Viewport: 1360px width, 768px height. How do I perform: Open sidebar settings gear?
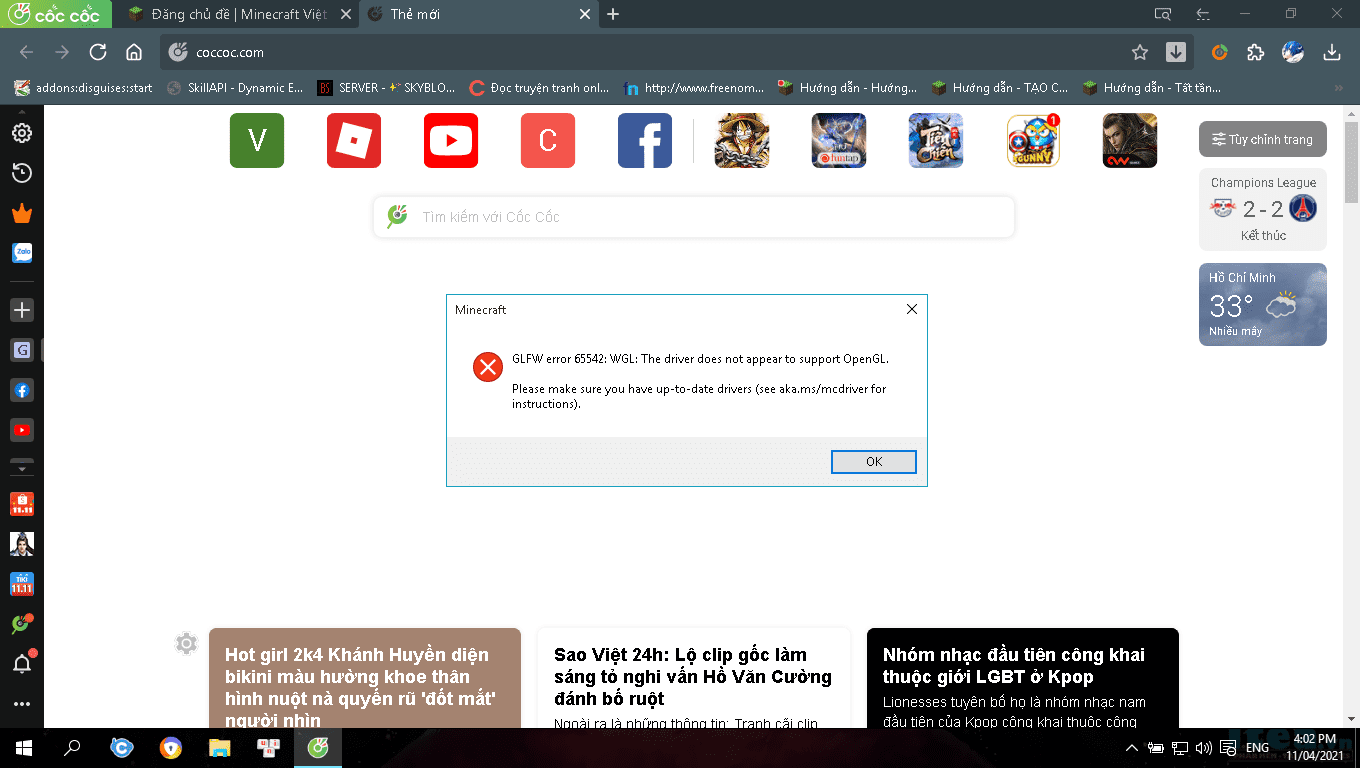[21, 133]
